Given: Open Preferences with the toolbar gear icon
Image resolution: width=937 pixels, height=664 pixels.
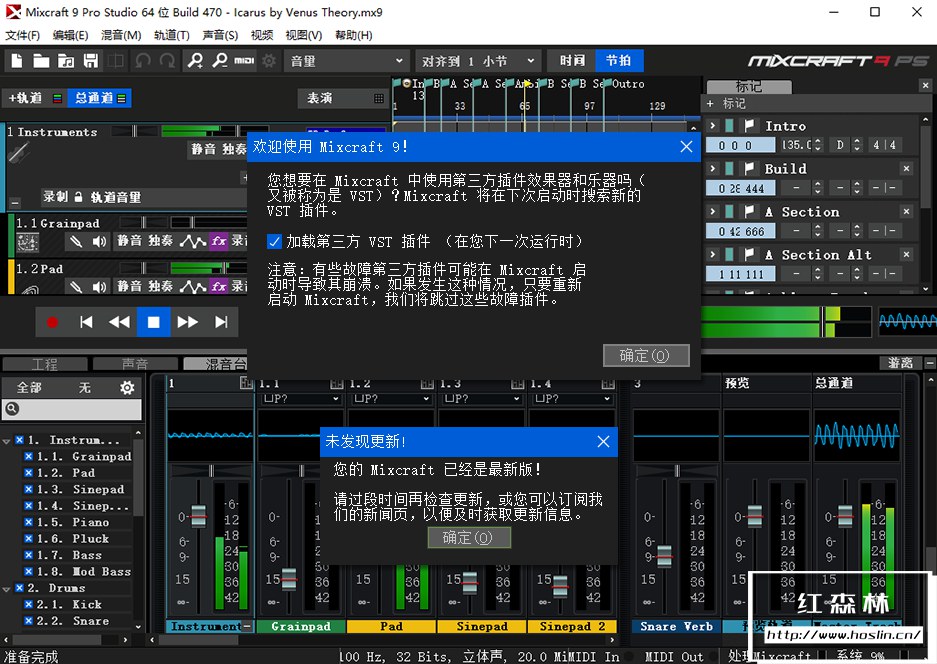Looking at the screenshot, I should (269, 60).
